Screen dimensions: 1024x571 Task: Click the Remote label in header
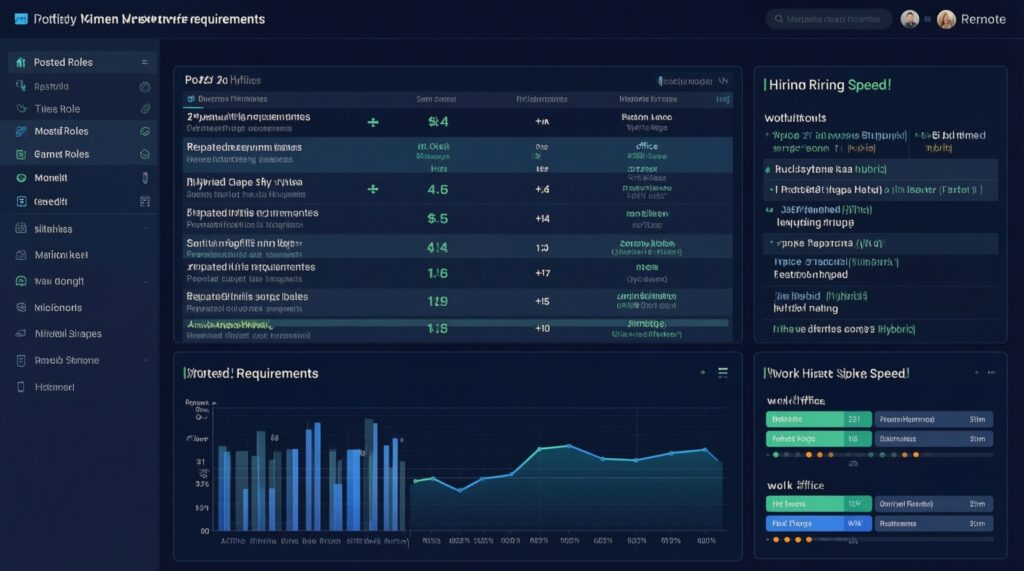pos(982,19)
